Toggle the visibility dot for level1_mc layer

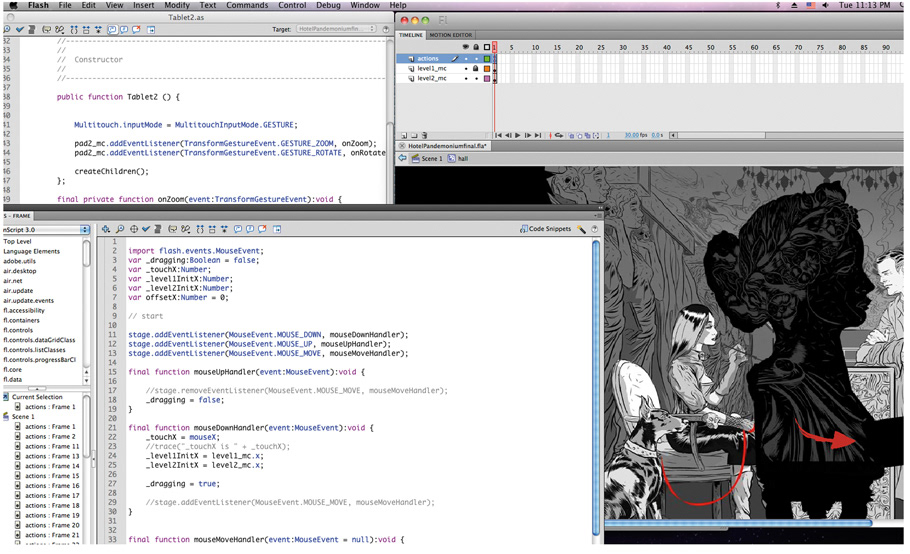(465, 68)
